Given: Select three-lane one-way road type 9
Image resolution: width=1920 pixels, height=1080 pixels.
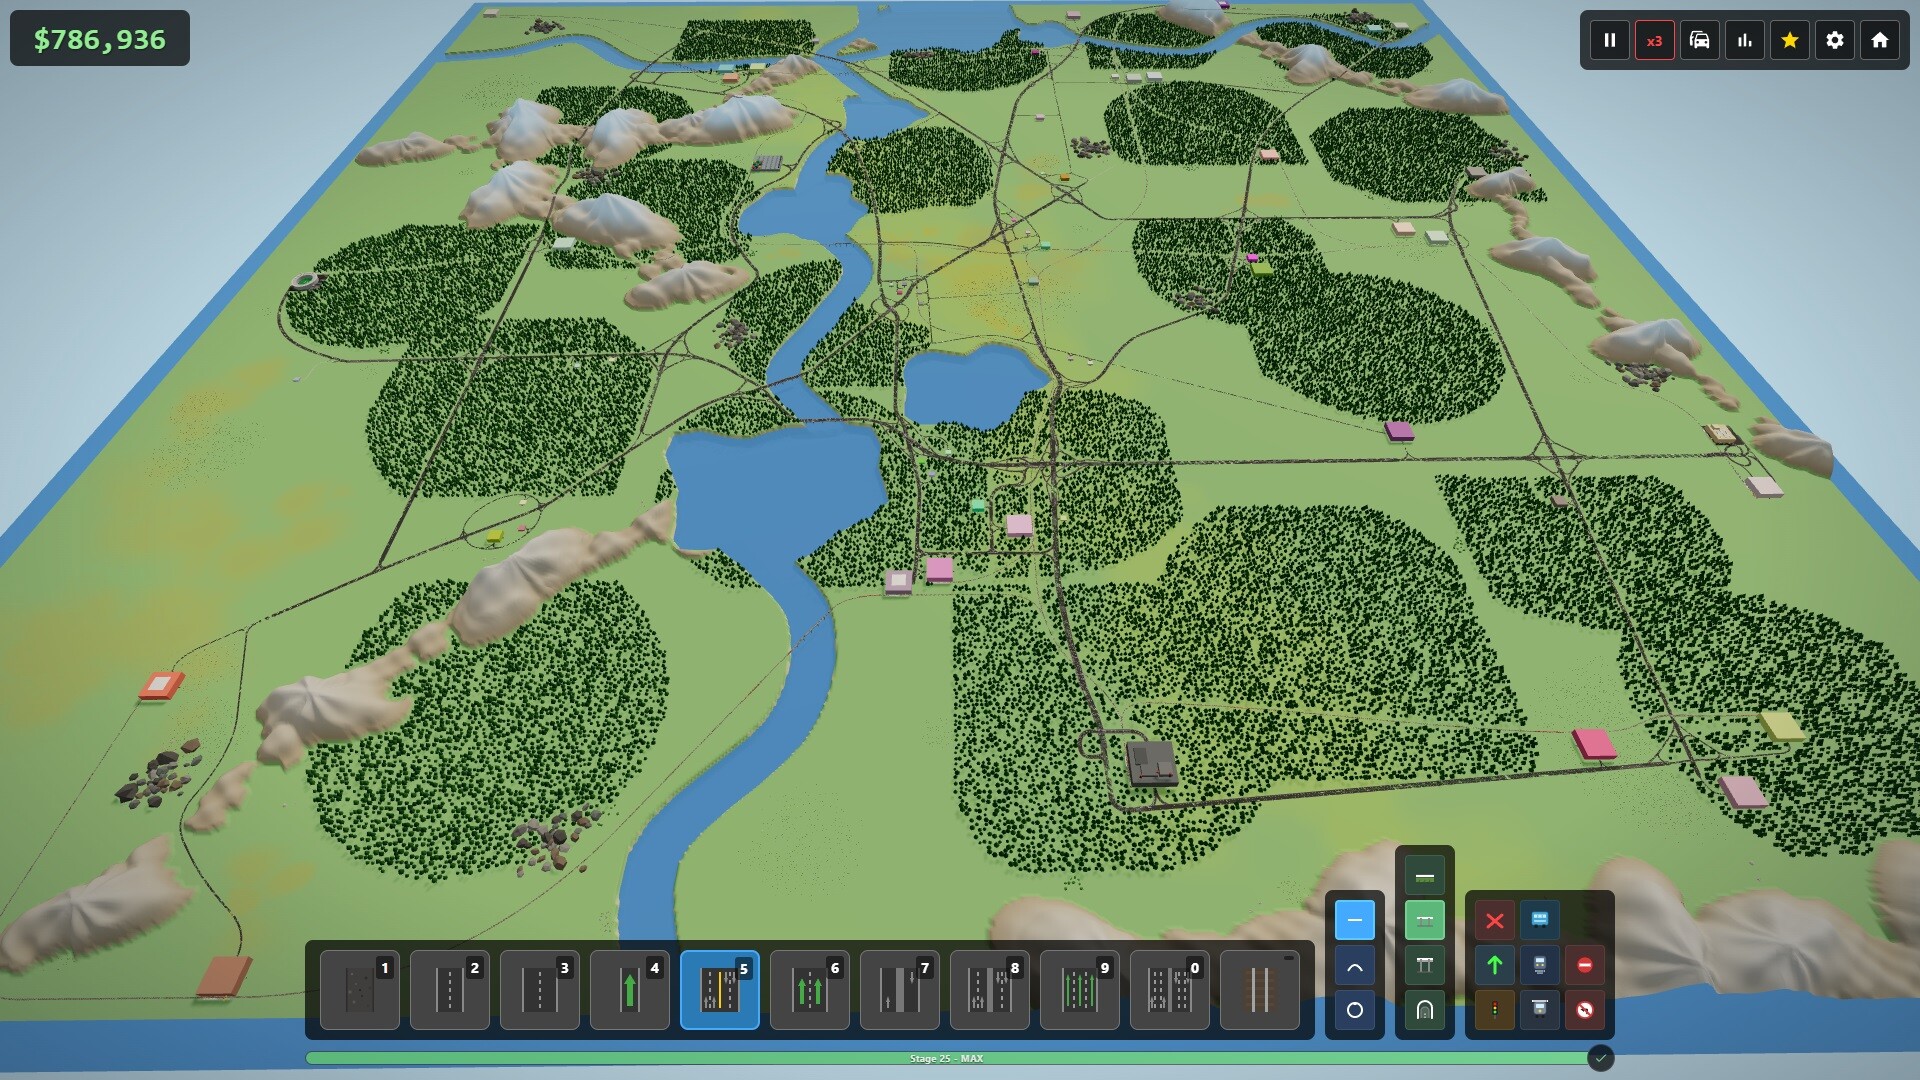Looking at the screenshot, I should click(1080, 990).
